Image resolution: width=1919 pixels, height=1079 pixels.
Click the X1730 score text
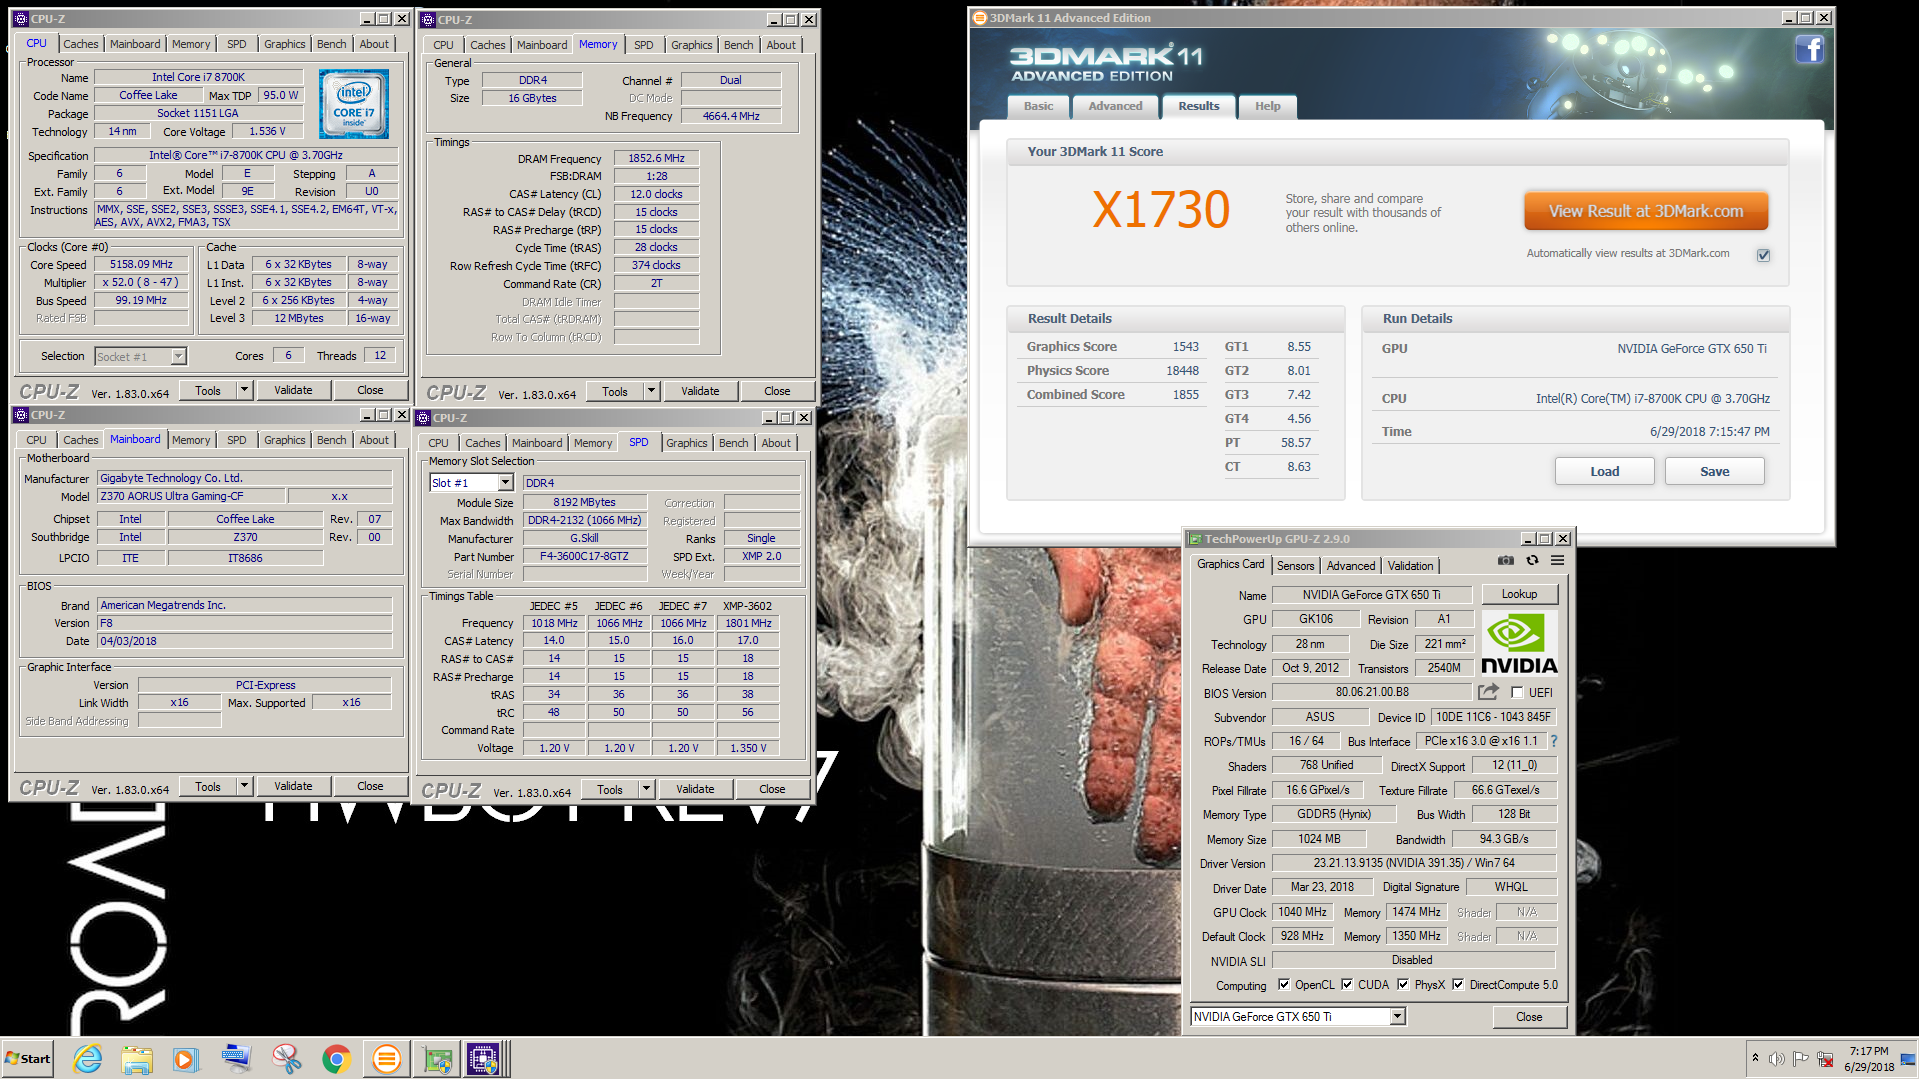1160,209
